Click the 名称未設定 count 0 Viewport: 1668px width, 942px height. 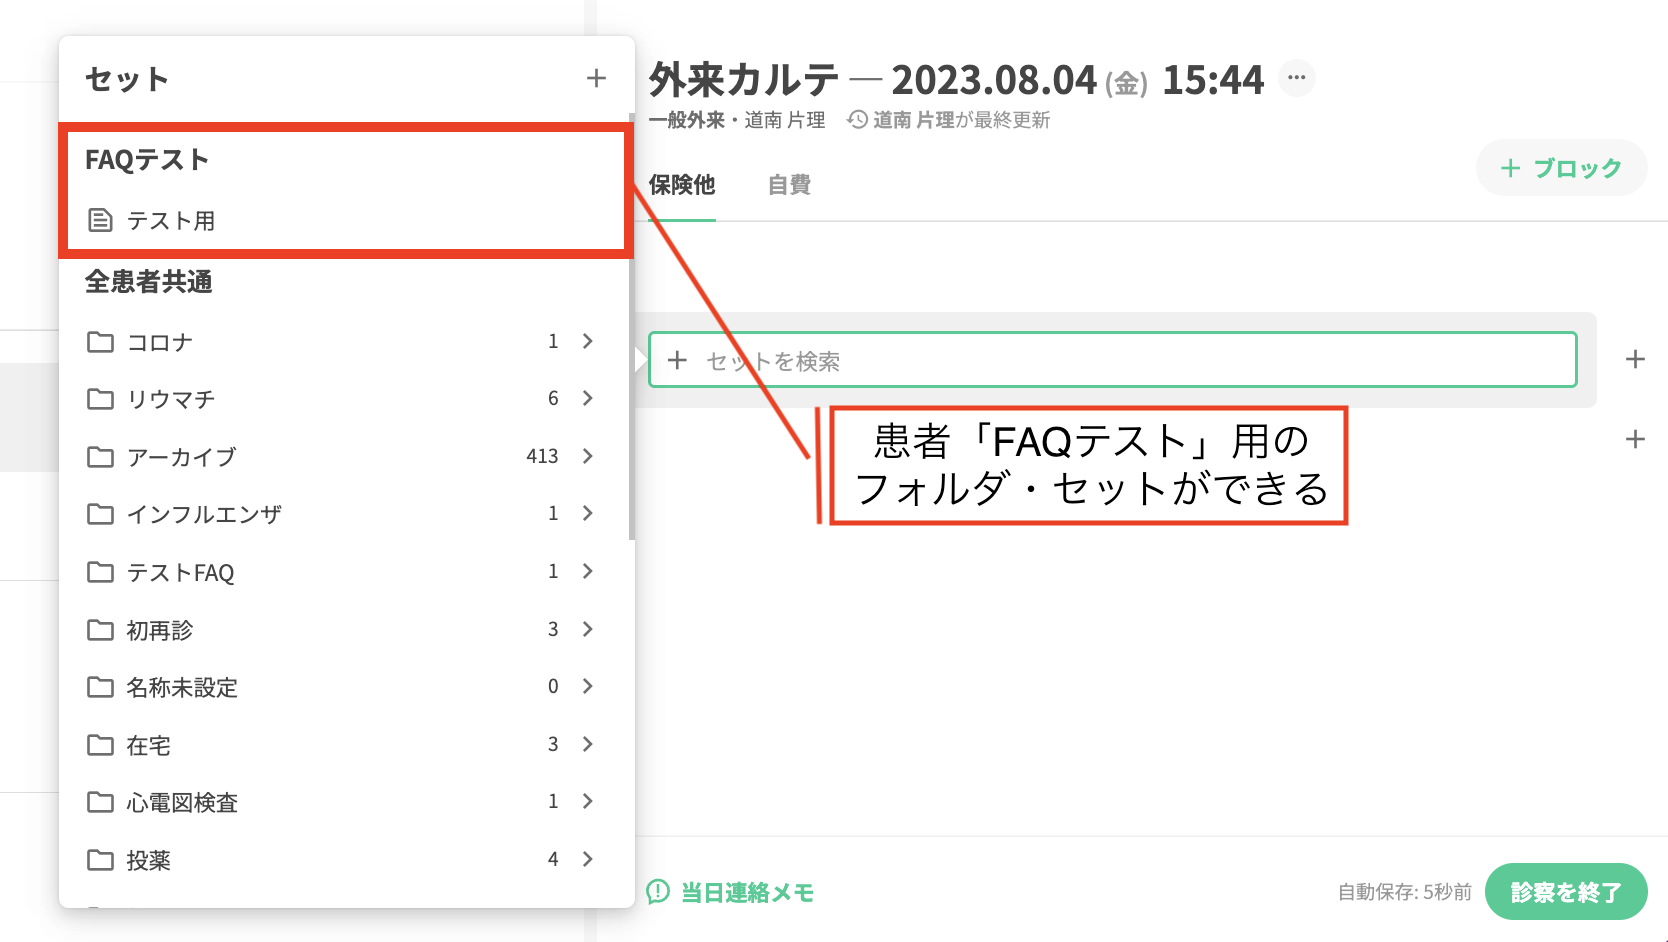coord(553,686)
